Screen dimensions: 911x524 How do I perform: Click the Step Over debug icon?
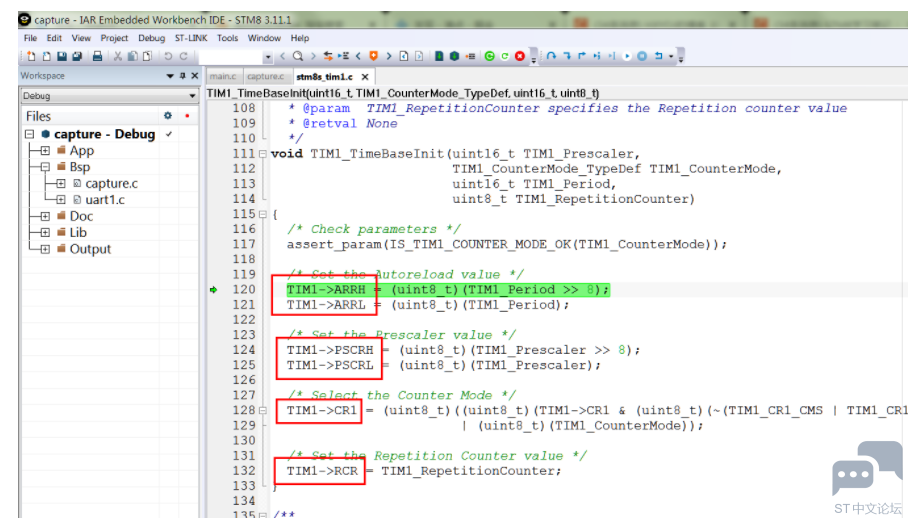pyautogui.click(x=551, y=56)
